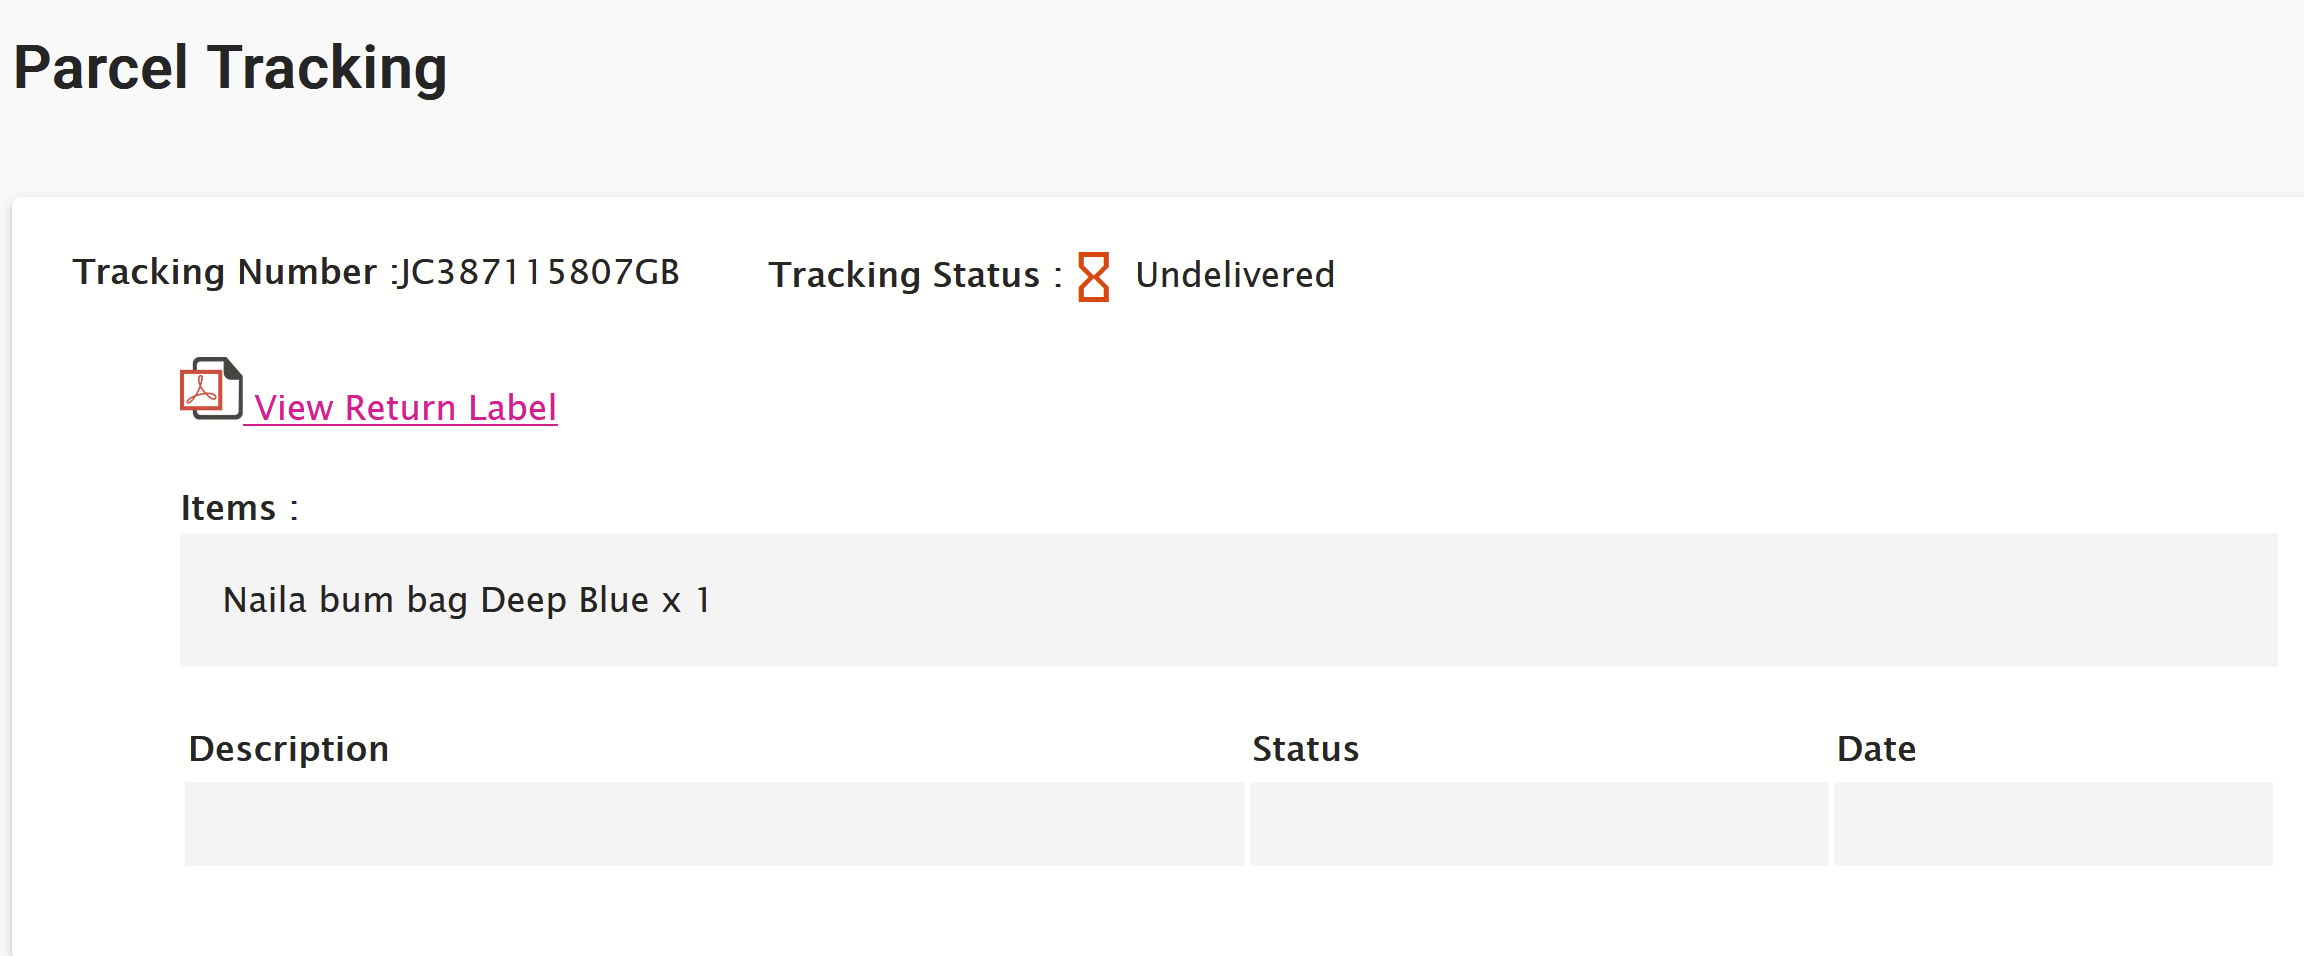Click the empty Description table cell
Screen dimensions: 2304x956
coord(715,824)
